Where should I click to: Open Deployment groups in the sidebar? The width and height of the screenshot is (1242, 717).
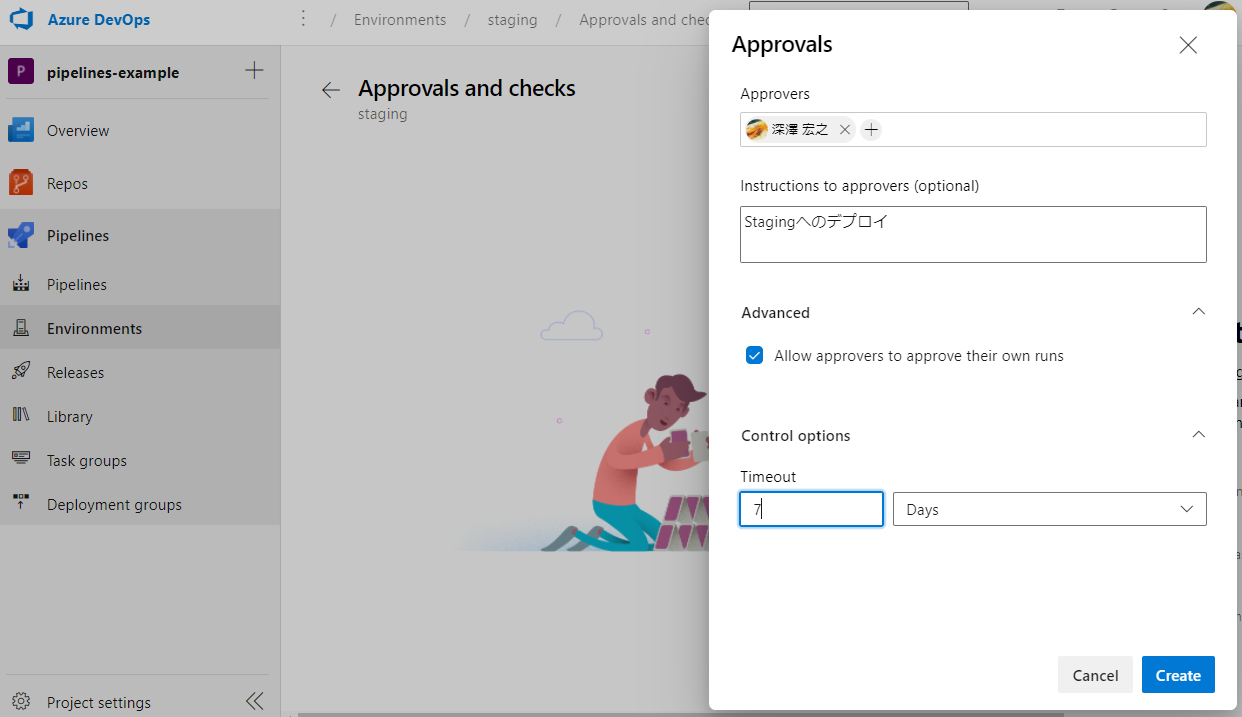[114, 504]
